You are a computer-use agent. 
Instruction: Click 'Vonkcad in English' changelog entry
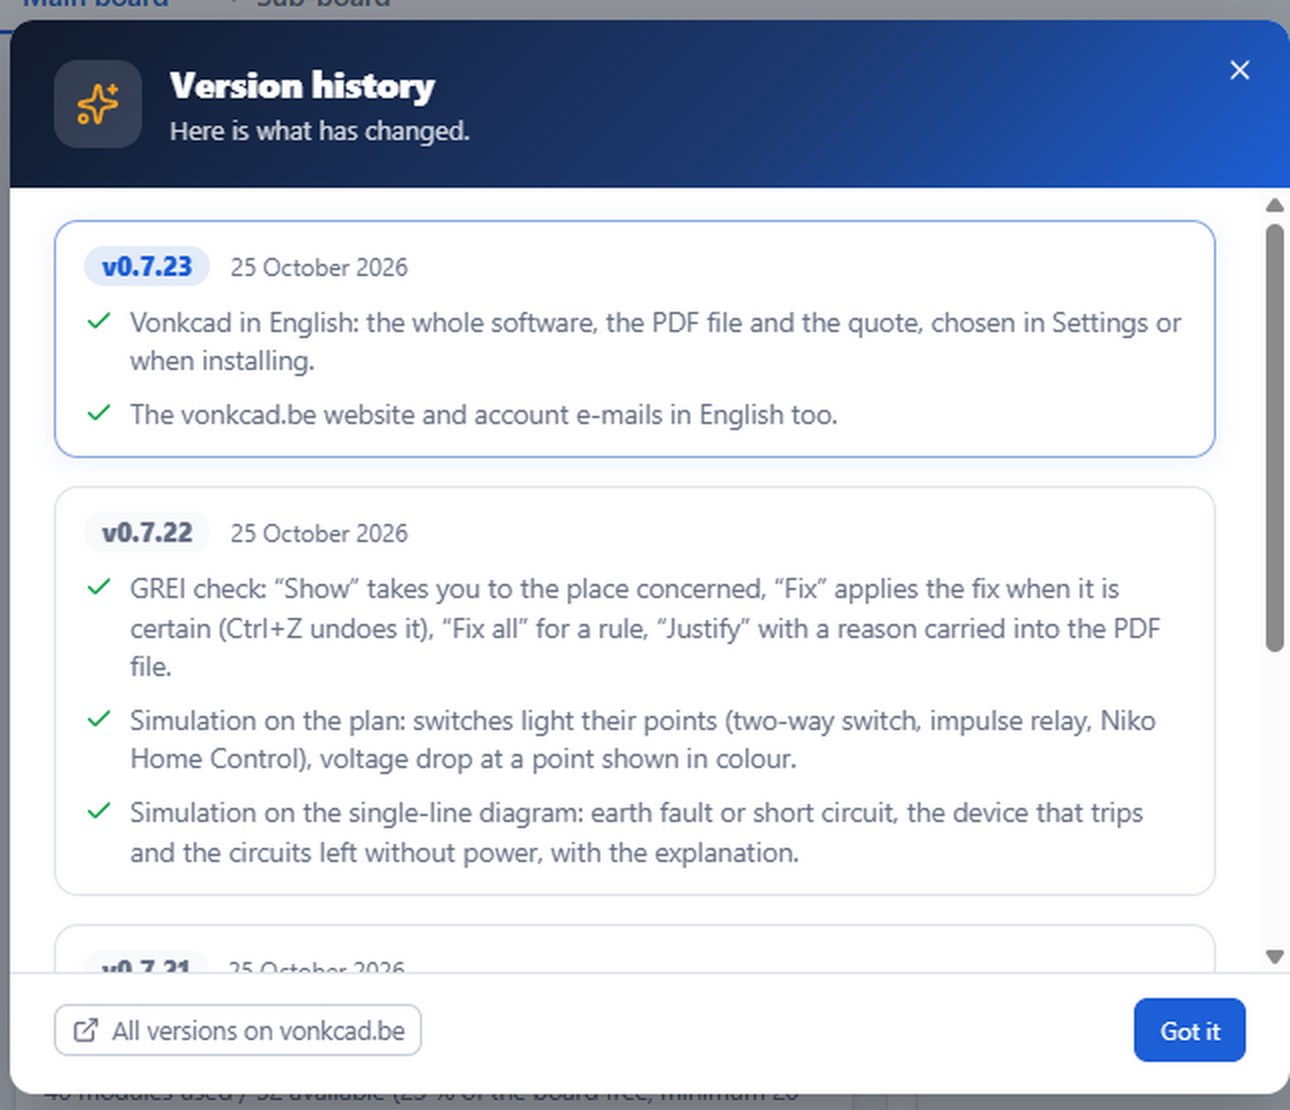point(655,342)
